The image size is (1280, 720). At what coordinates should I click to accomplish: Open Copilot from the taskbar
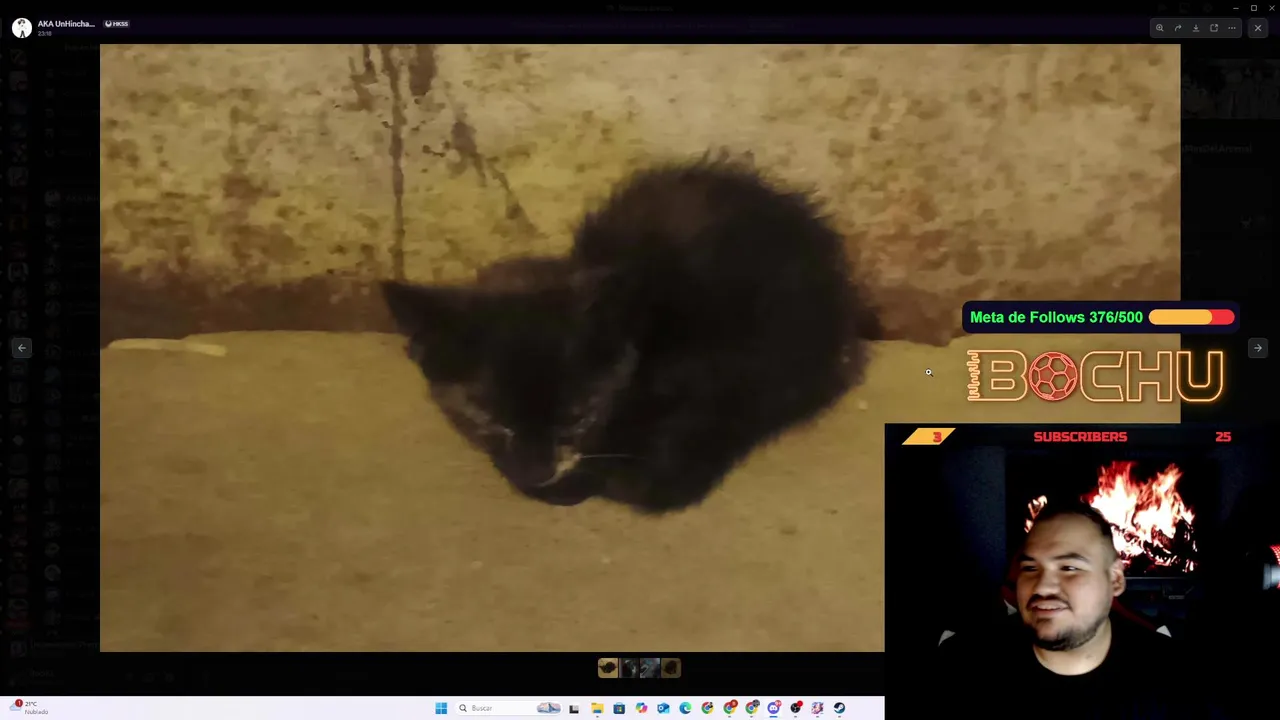(641, 708)
